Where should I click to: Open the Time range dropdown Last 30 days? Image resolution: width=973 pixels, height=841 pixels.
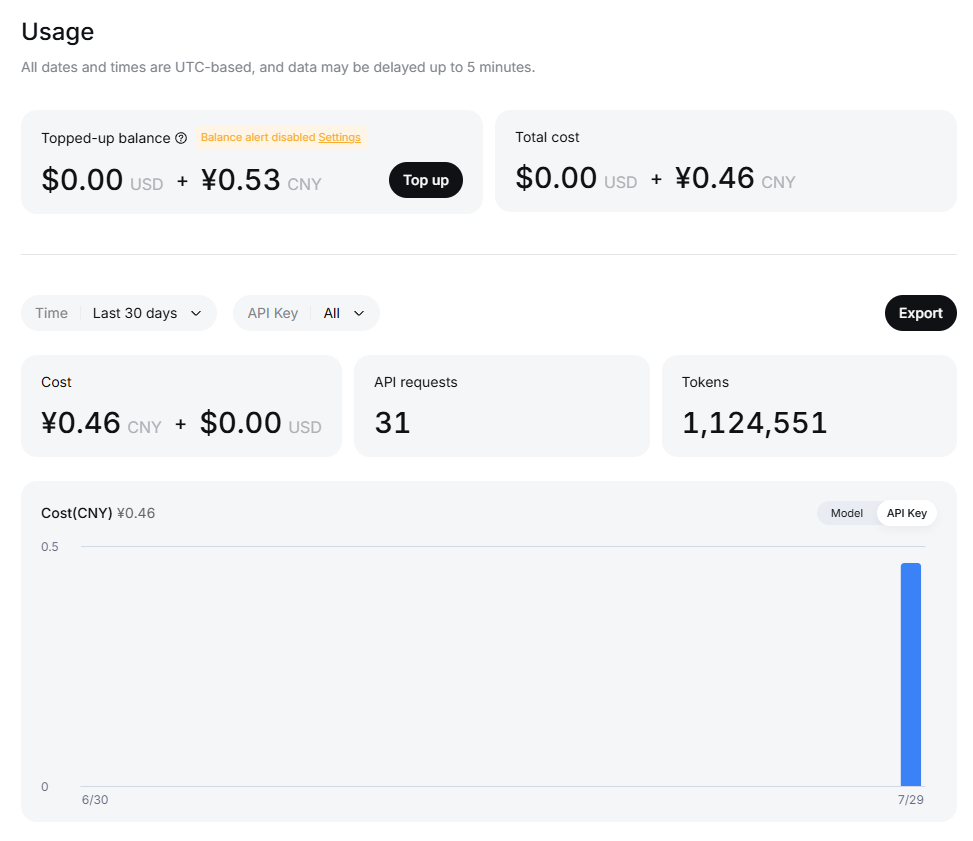[119, 313]
